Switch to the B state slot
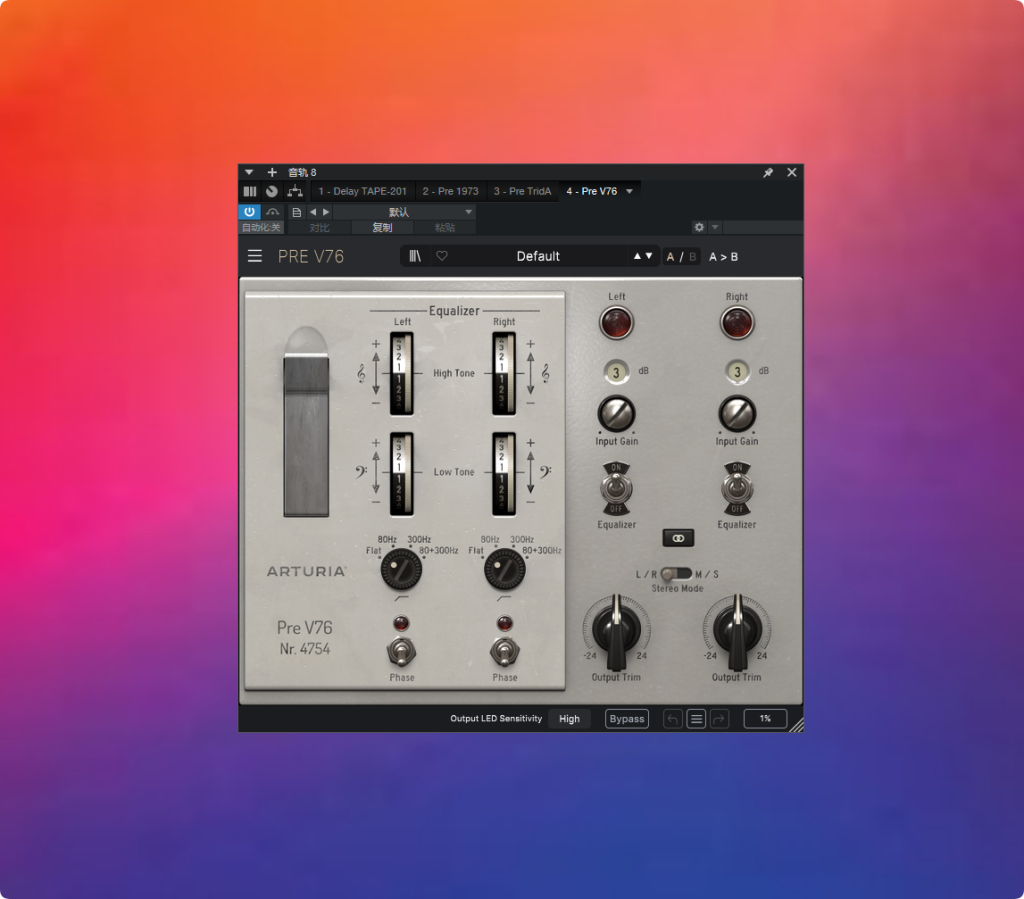This screenshot has width=1024, height=899. 692,257
